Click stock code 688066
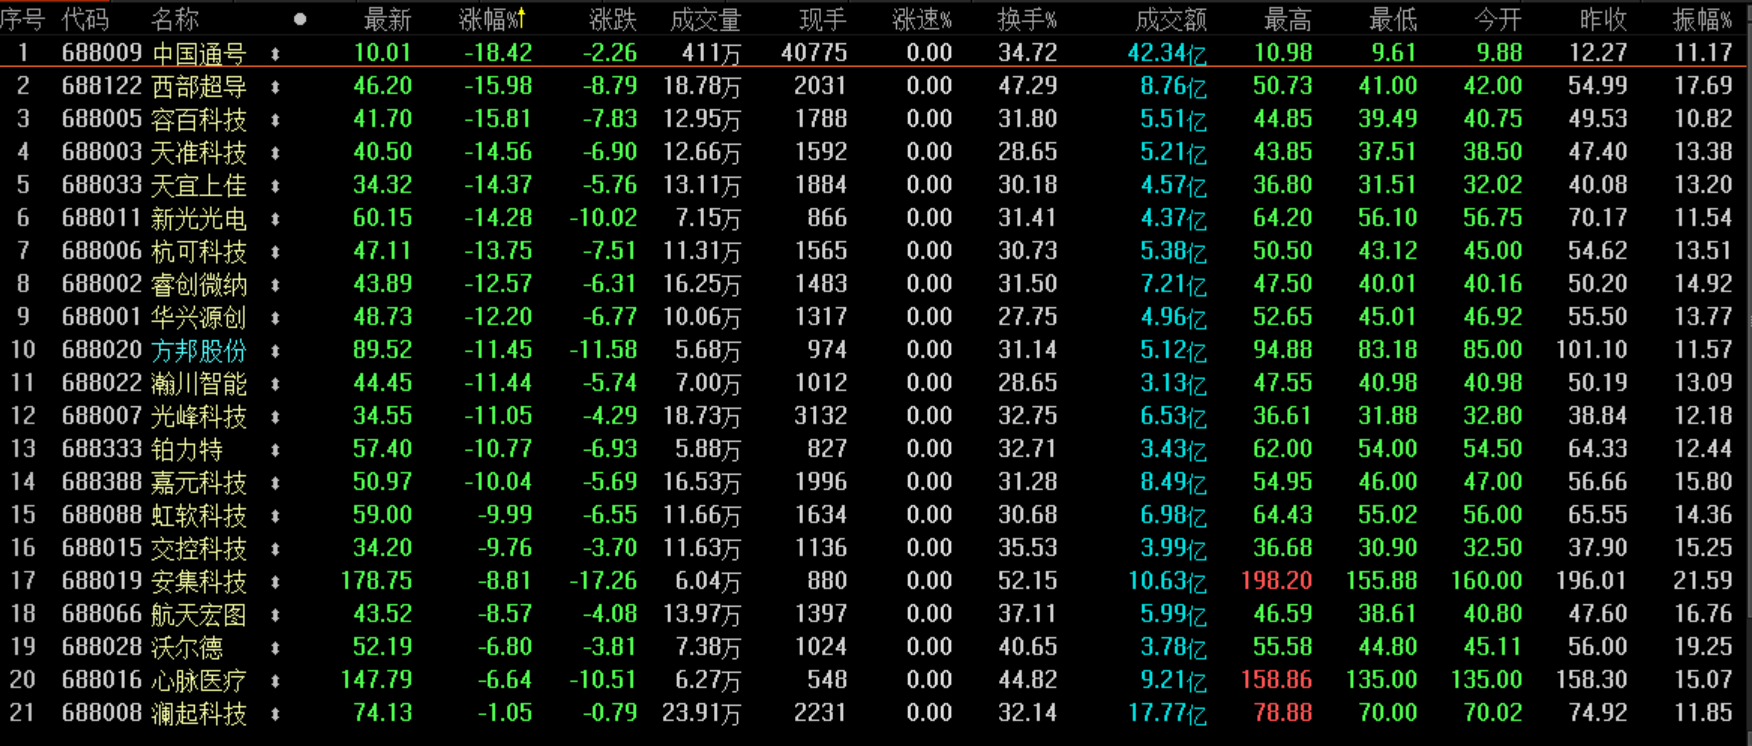The height and width of the screenshot is (746, 1752). [x=102, y=614]
